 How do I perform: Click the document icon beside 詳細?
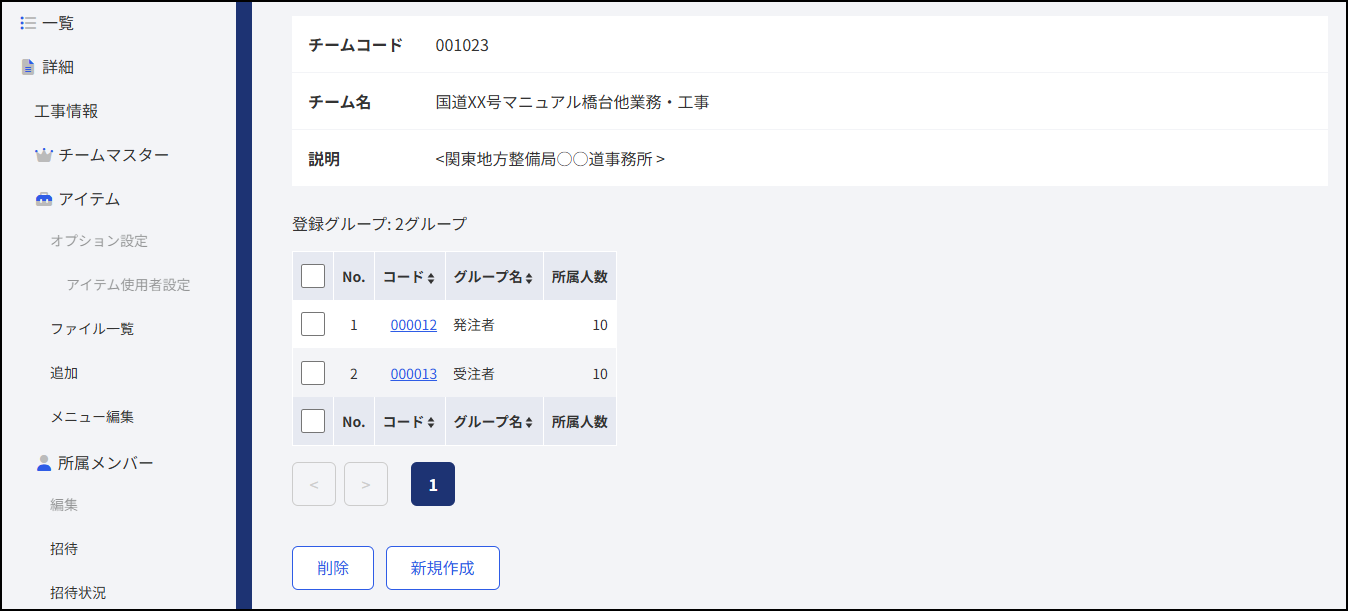point(28,67)
